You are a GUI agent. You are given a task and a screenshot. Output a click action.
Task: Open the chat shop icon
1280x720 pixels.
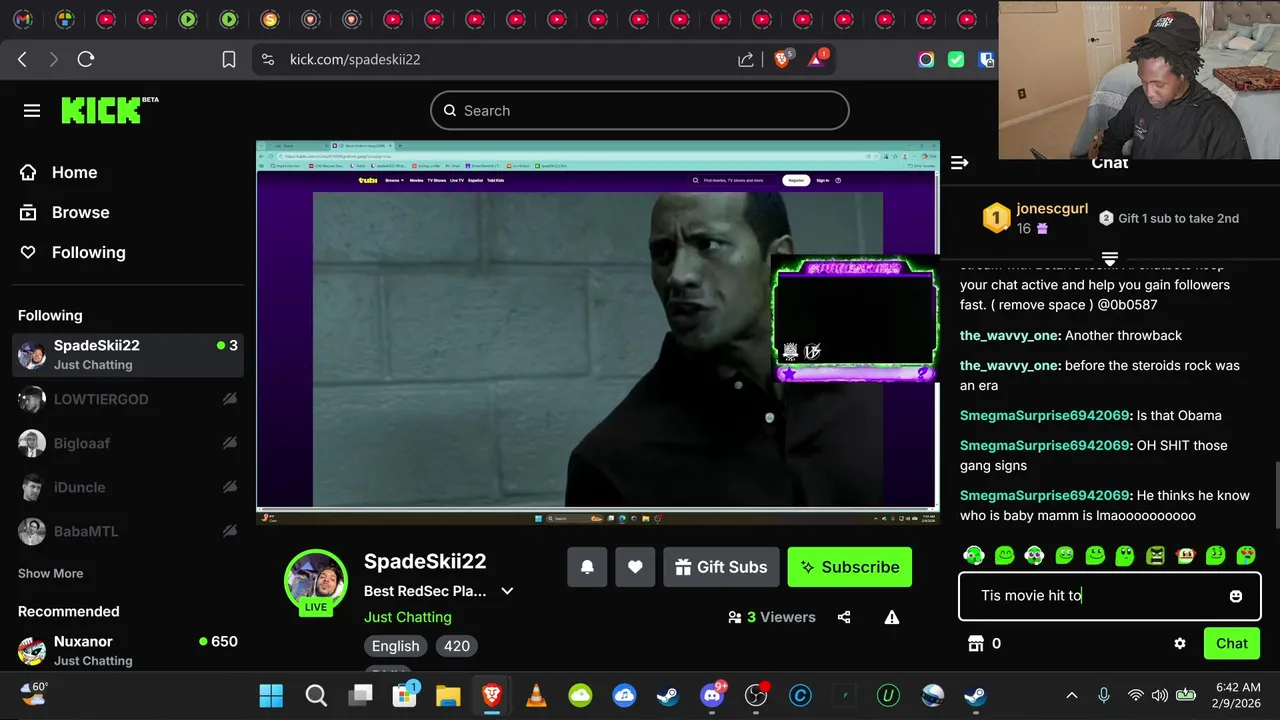pos(976,644)
